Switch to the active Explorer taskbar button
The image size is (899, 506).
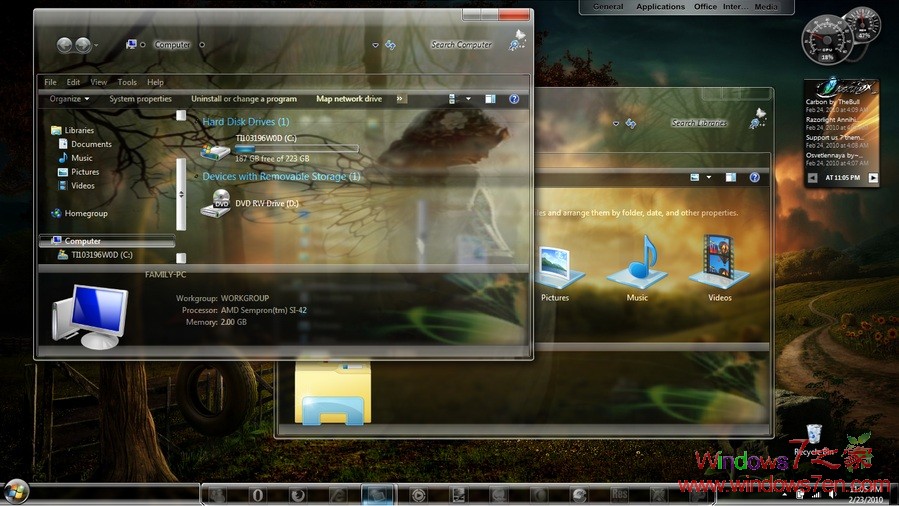pyautogui.click(x=378, y=495)
